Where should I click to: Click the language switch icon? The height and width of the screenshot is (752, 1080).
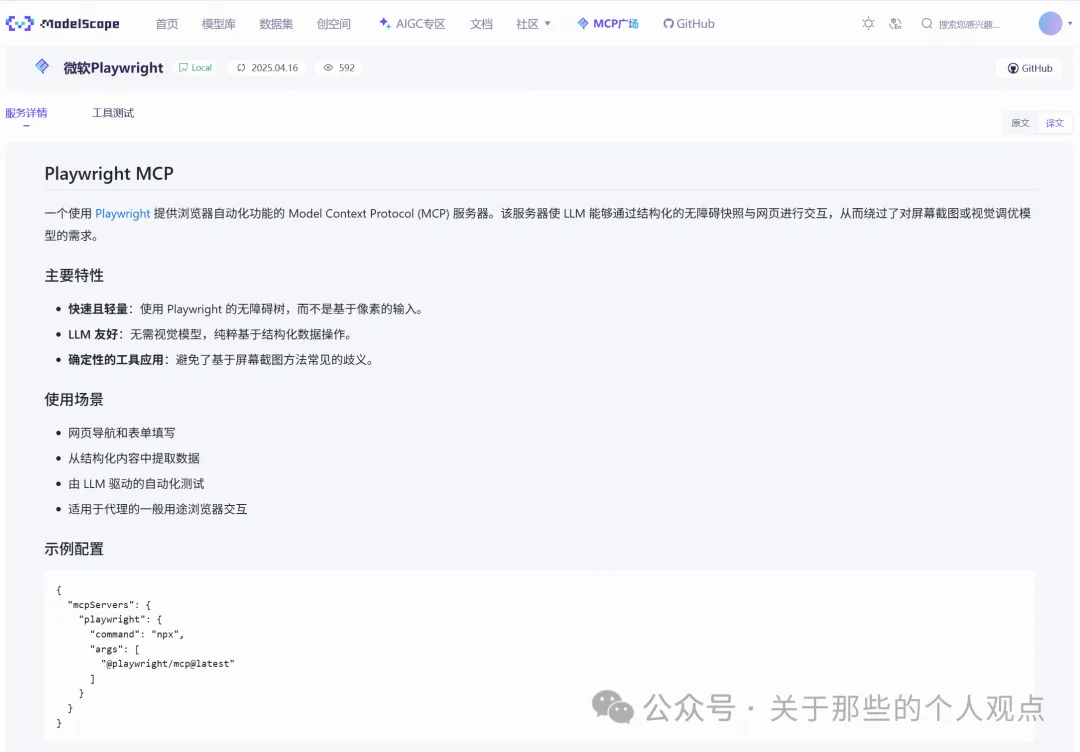tap(895, 23)
